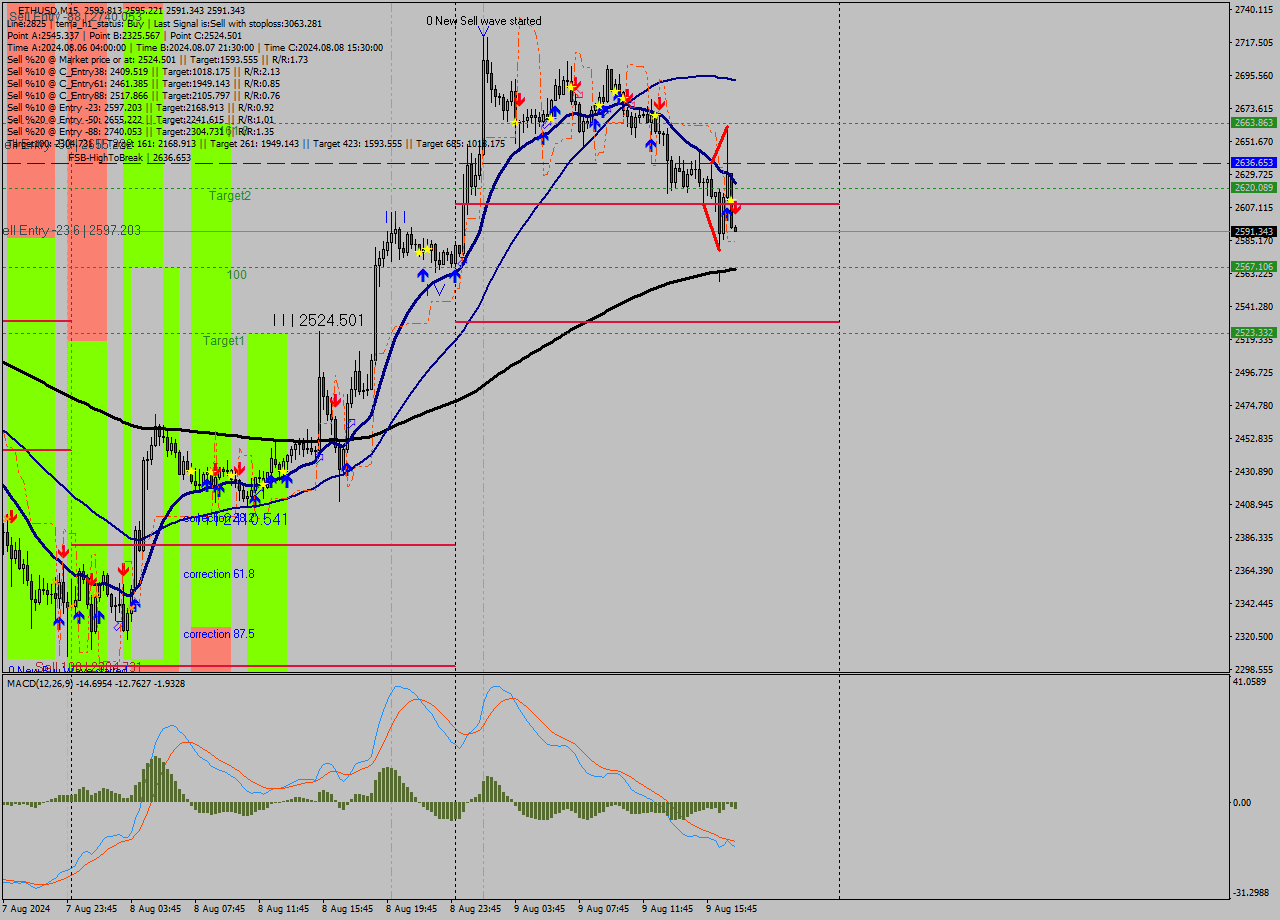
Task: Click the blue V checkmark under 'New Sell wave started'
Action: [x=483, y=30]
